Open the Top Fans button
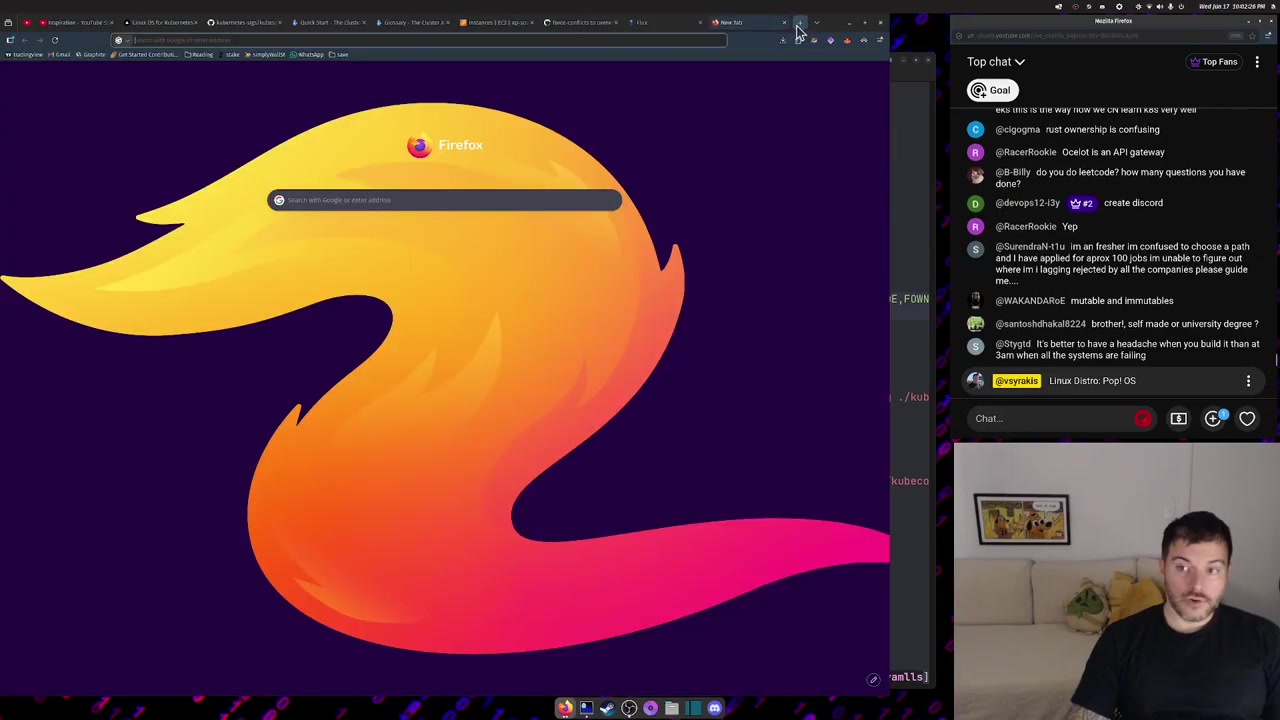This screenshot has width=1280, height=720. [x=1213, y=62]
